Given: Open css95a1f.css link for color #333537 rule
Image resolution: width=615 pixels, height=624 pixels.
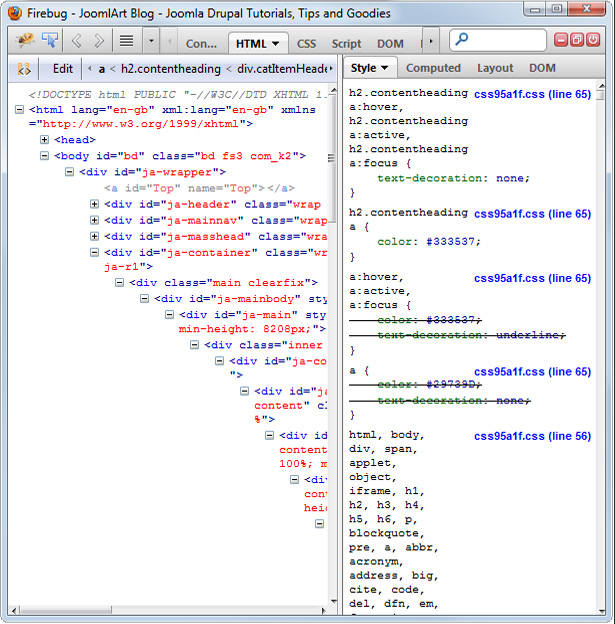Looking at the screenshot, I should (x=533, y=214).
